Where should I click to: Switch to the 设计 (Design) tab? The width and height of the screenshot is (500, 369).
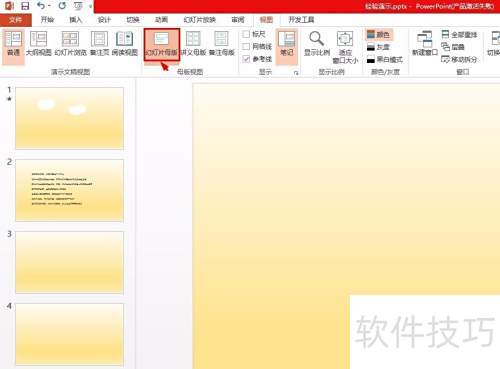click(x=104, y=20)
